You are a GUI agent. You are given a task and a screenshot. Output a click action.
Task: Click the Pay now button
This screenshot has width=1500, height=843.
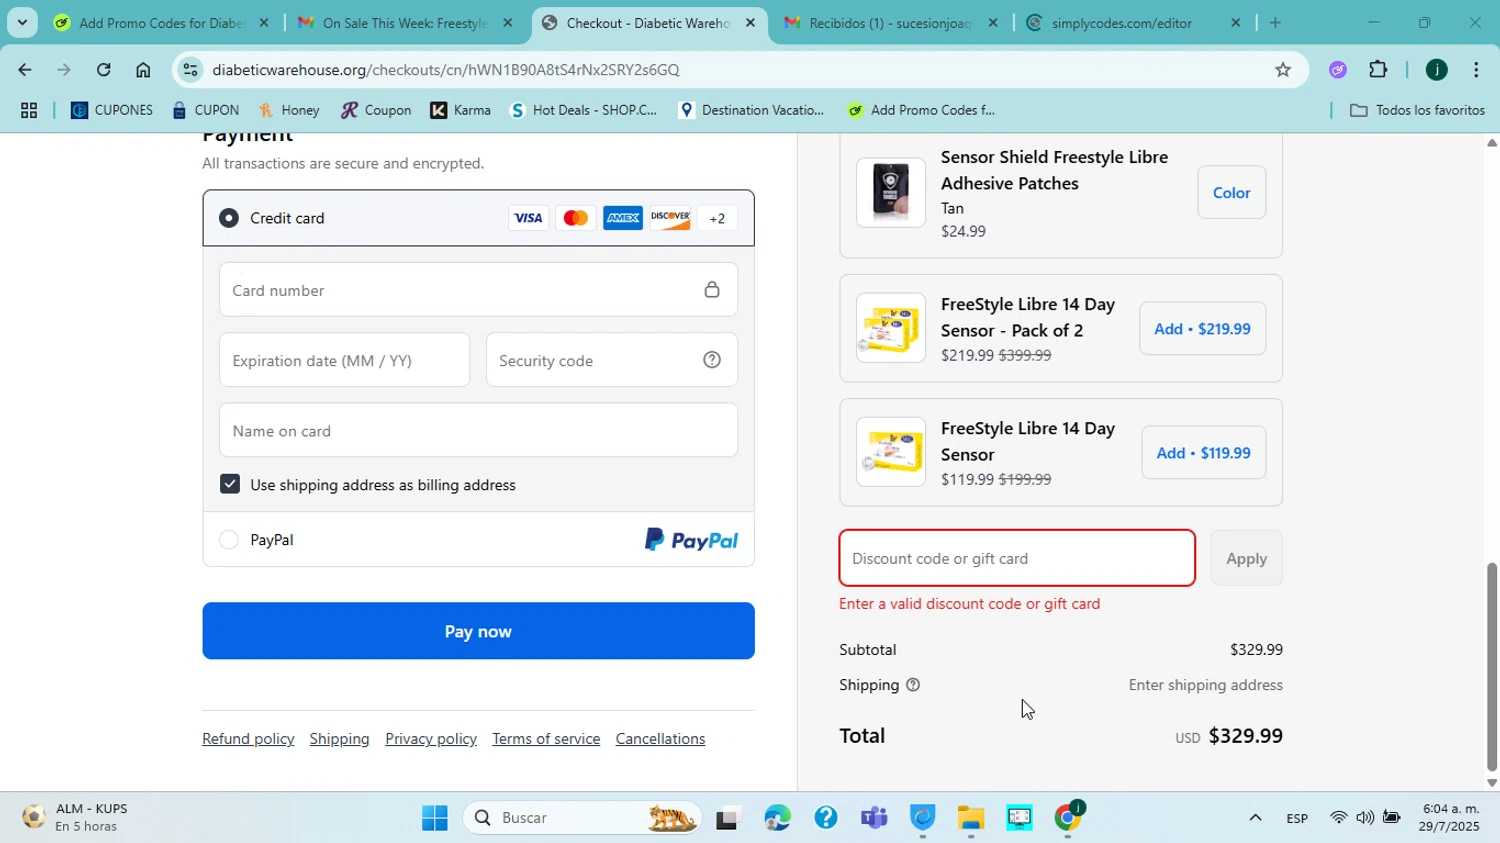(478, 631)
